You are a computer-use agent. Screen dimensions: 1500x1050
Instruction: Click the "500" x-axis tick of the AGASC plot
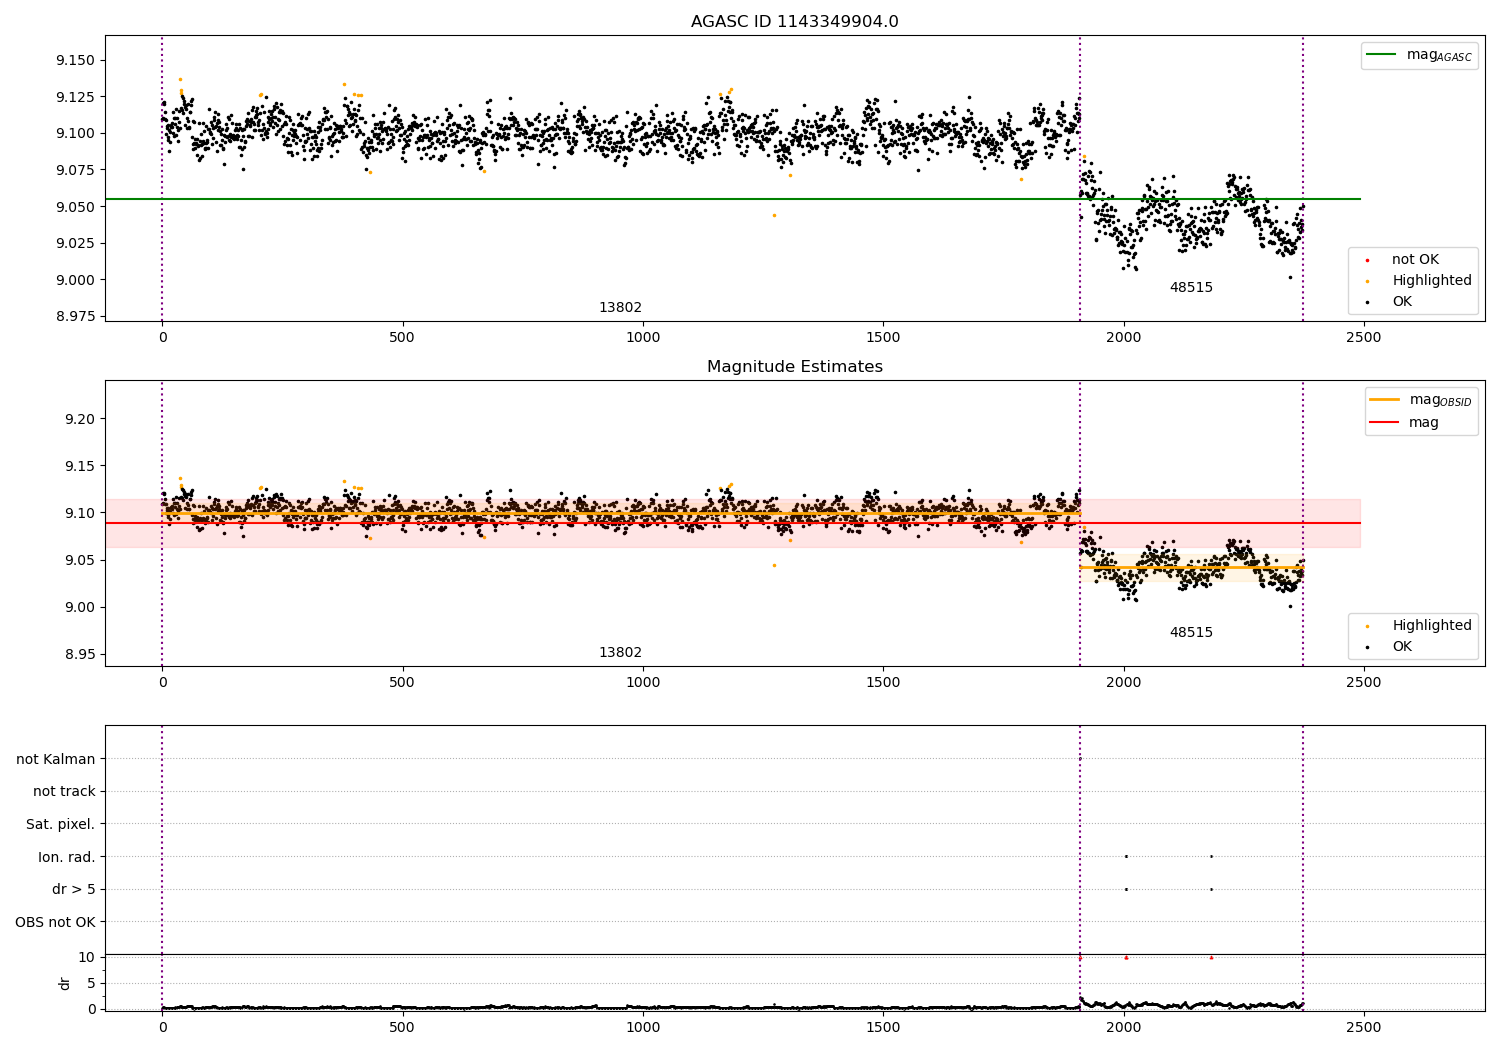(402, 338)
